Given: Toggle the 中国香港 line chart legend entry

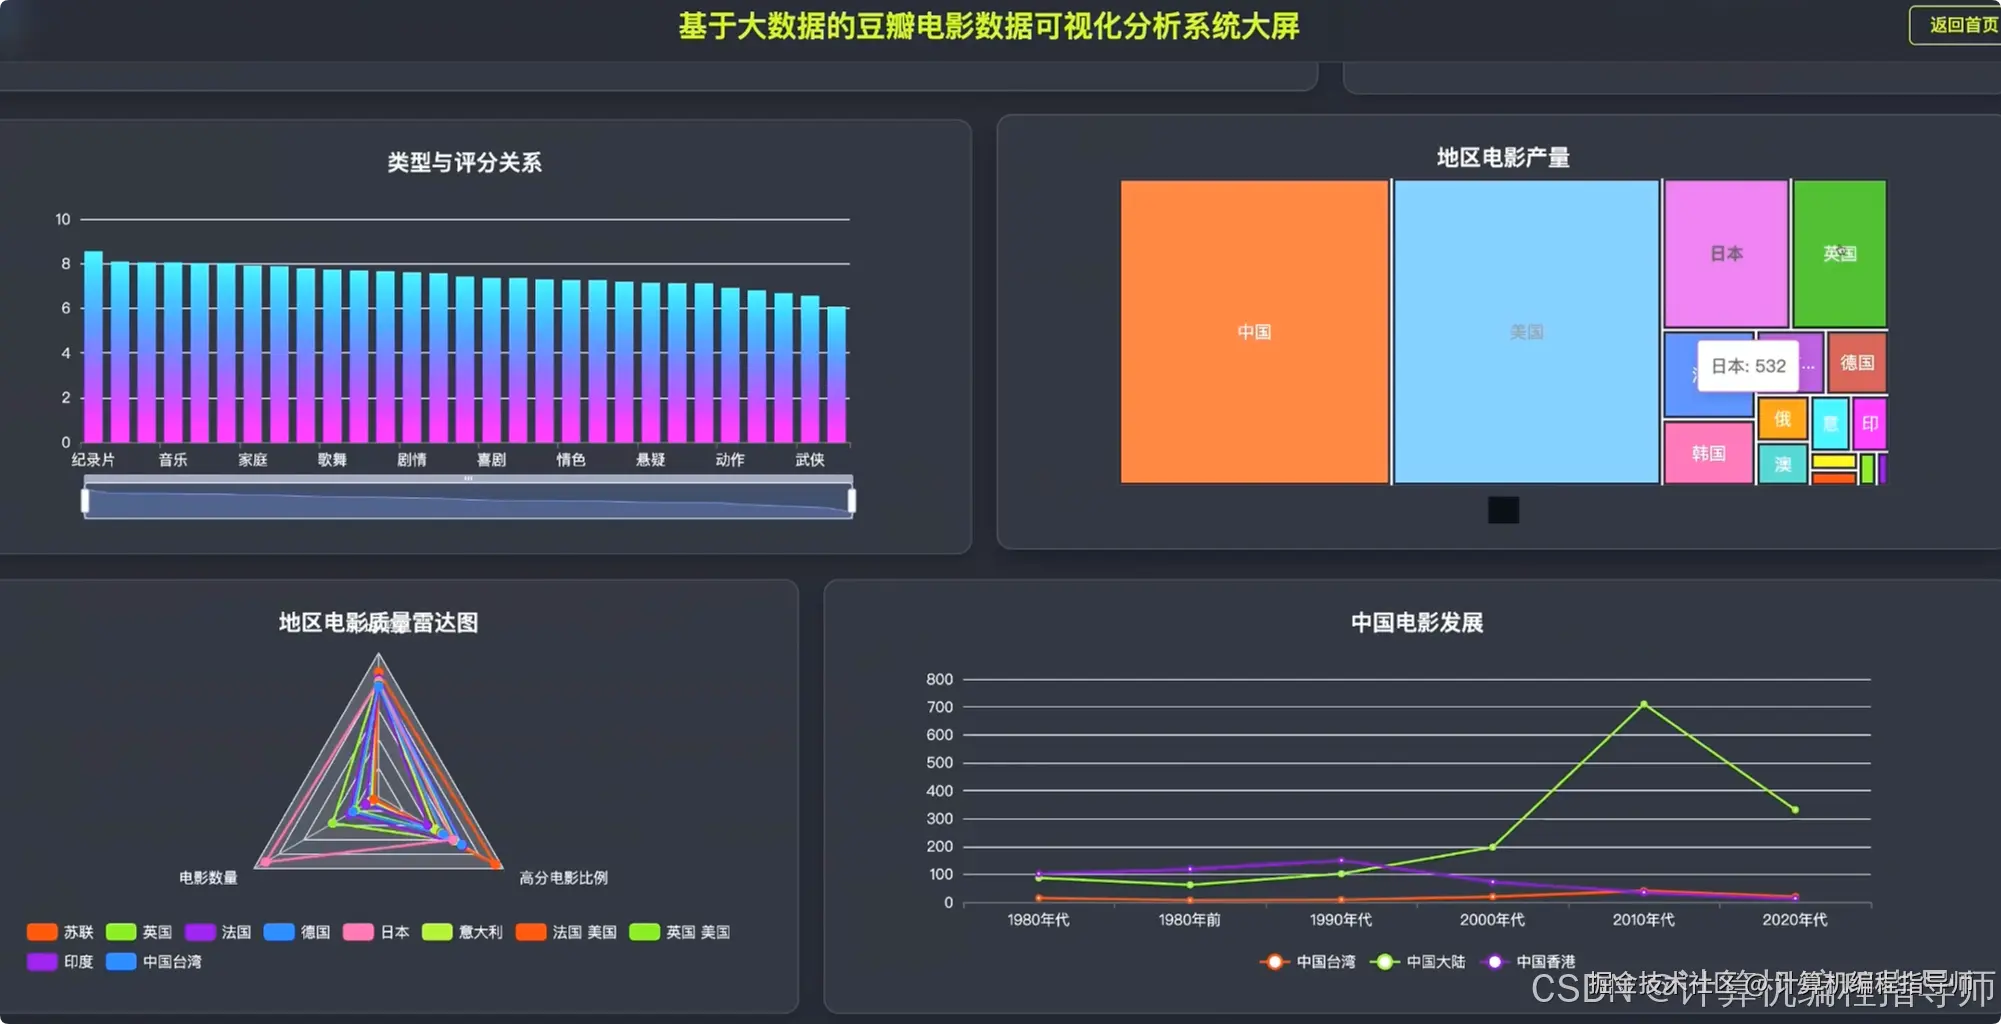Looking at the screenshot, I should pyautogui.click(x=1528, y=962).
